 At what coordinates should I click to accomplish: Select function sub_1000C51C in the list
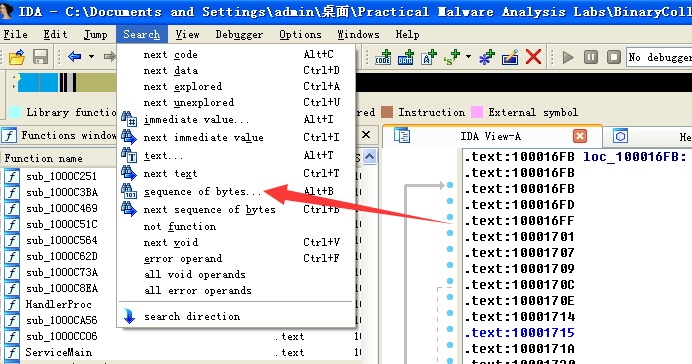(x=61, y=224)
